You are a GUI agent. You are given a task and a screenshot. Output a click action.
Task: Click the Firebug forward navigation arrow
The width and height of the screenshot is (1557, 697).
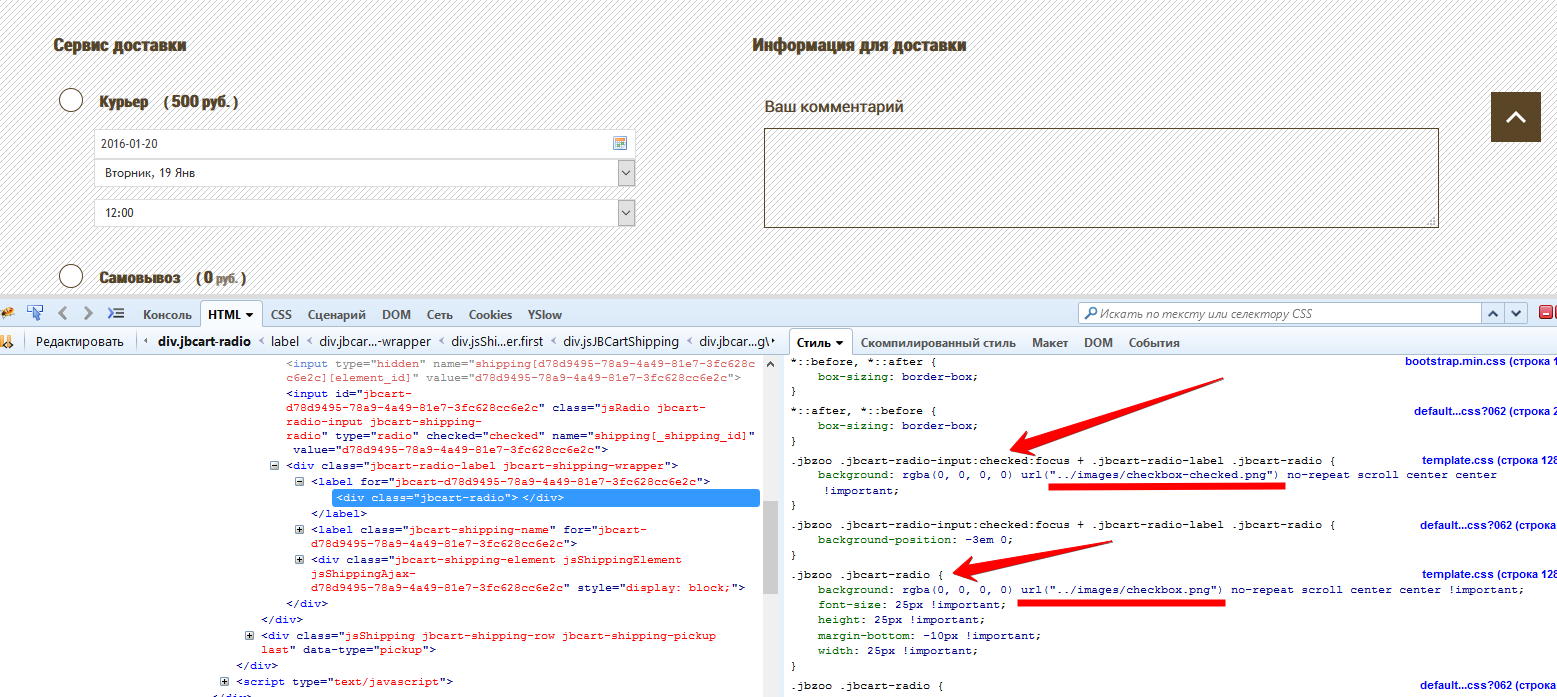pyautogui.click(x=88, y=313)
